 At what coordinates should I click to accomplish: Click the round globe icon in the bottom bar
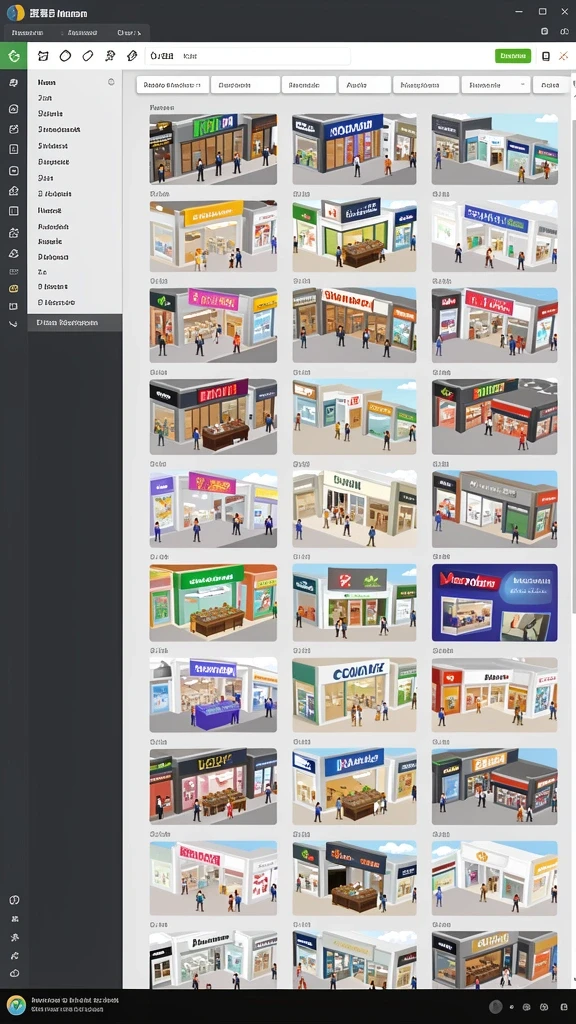pyautogui.click(x=16, y=1005)
